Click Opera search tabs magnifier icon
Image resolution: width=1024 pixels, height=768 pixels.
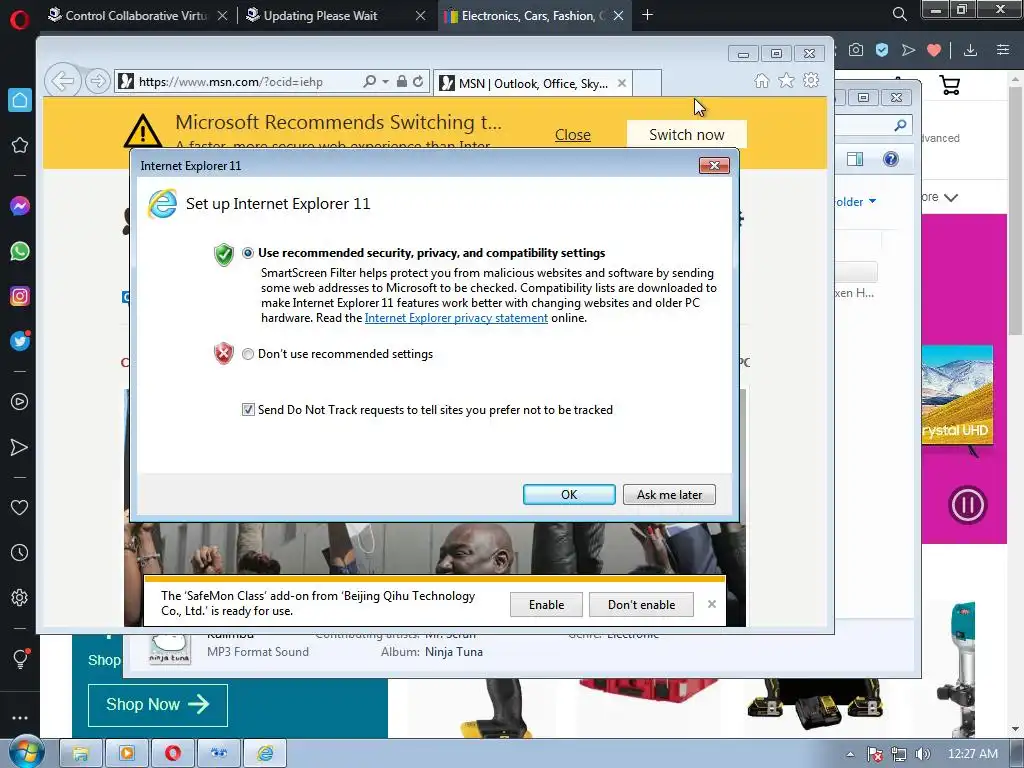pos(900,14)
